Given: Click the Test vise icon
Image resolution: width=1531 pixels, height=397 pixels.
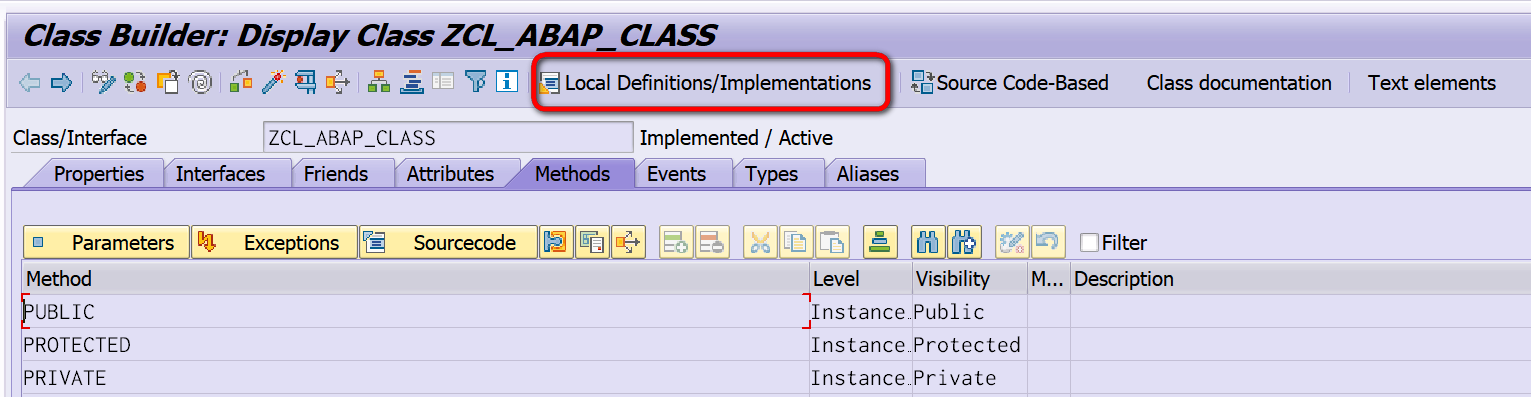Looking at the screenshot, I should [306, 83].
